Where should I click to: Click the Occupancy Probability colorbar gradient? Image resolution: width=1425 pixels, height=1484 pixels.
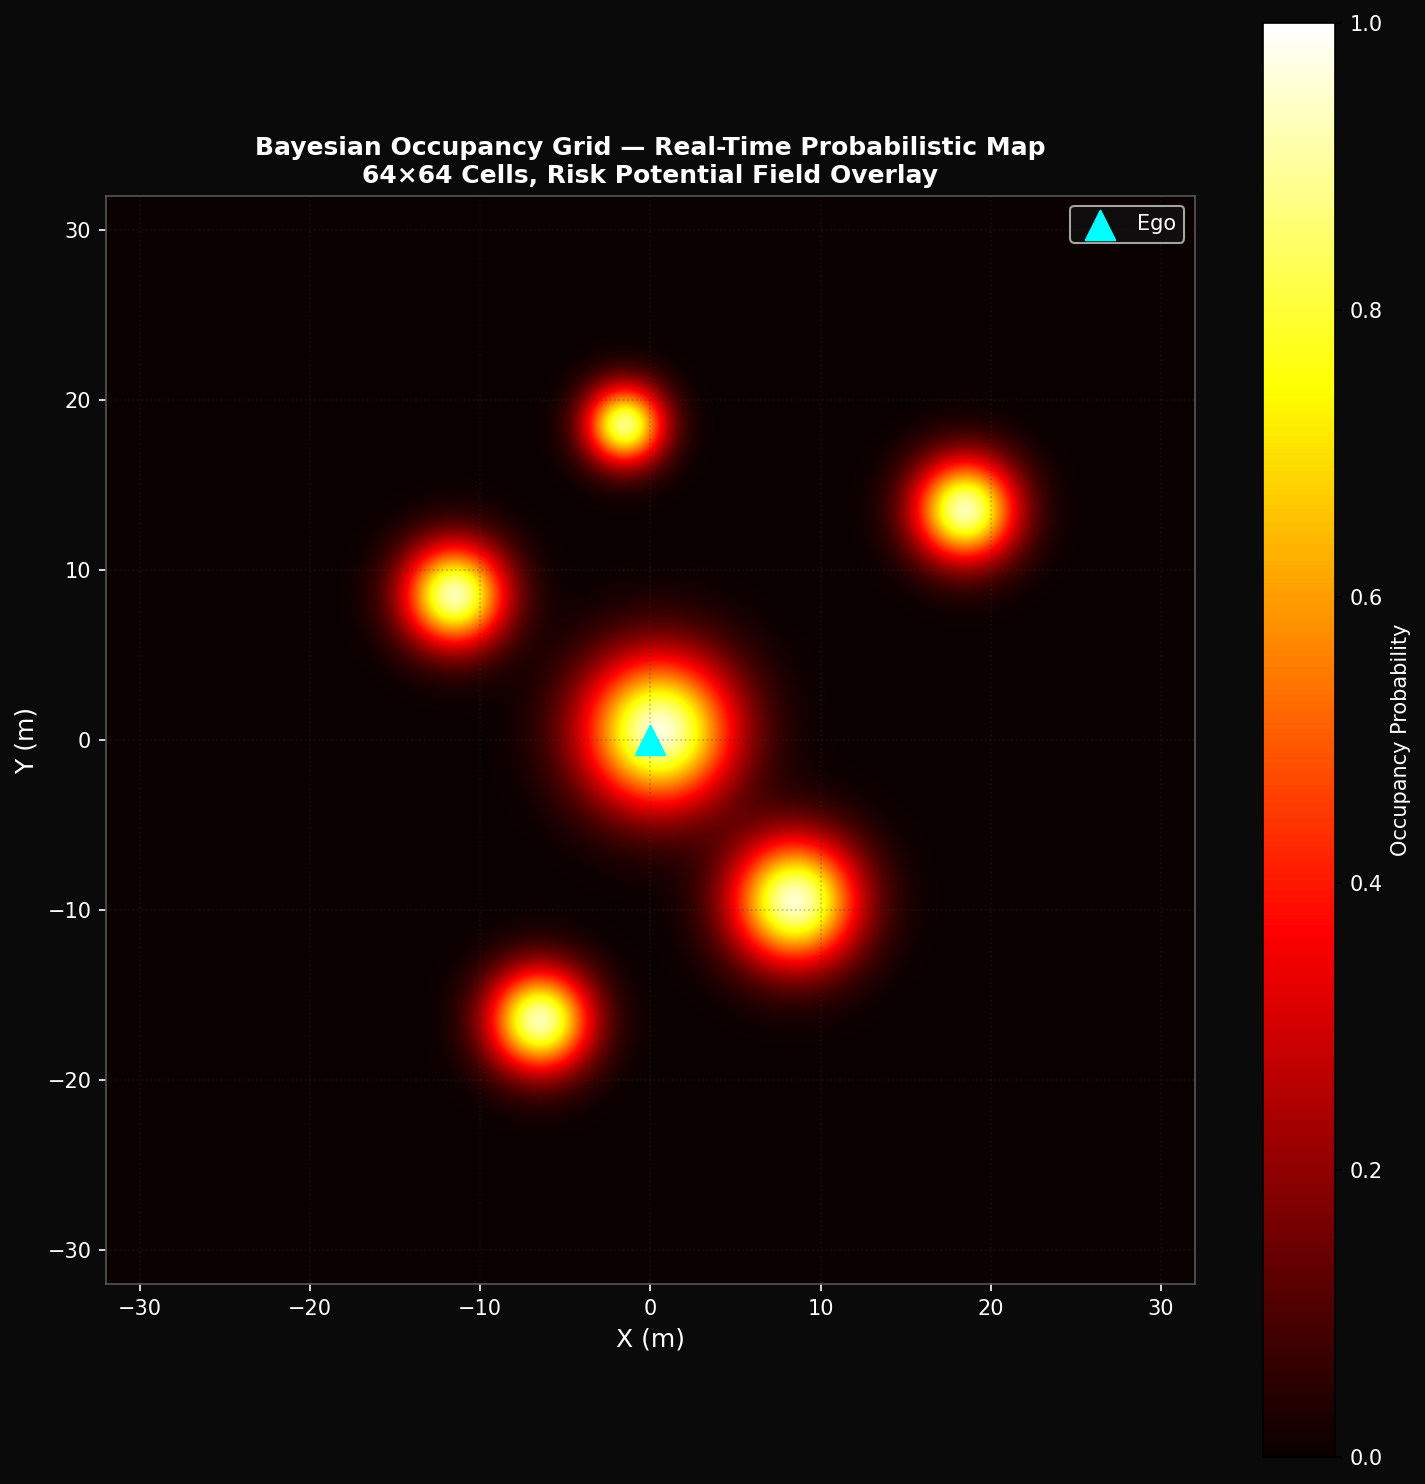click(x=1298, y=740)
